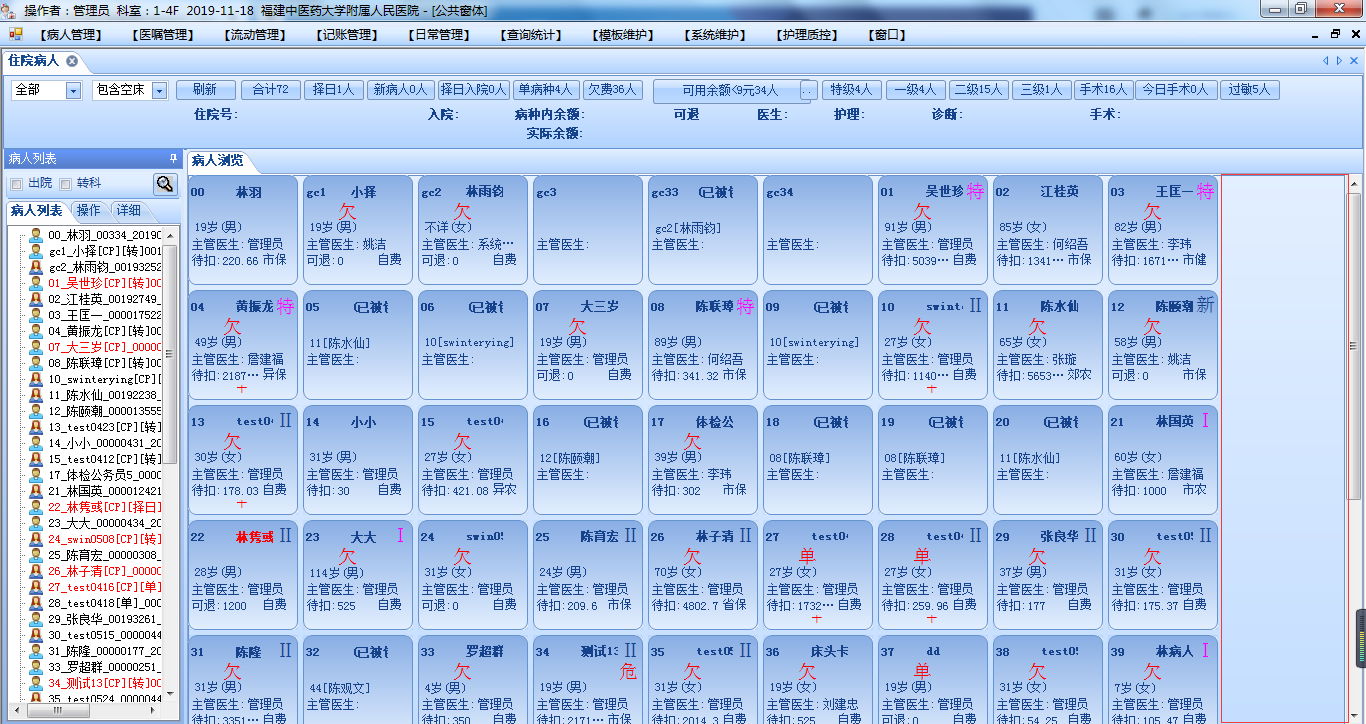The height and width of the screenshot is (724, 1366).
Task: Open the 记账管理 menu
Action: pyautogui.click(x=347, y=35)
